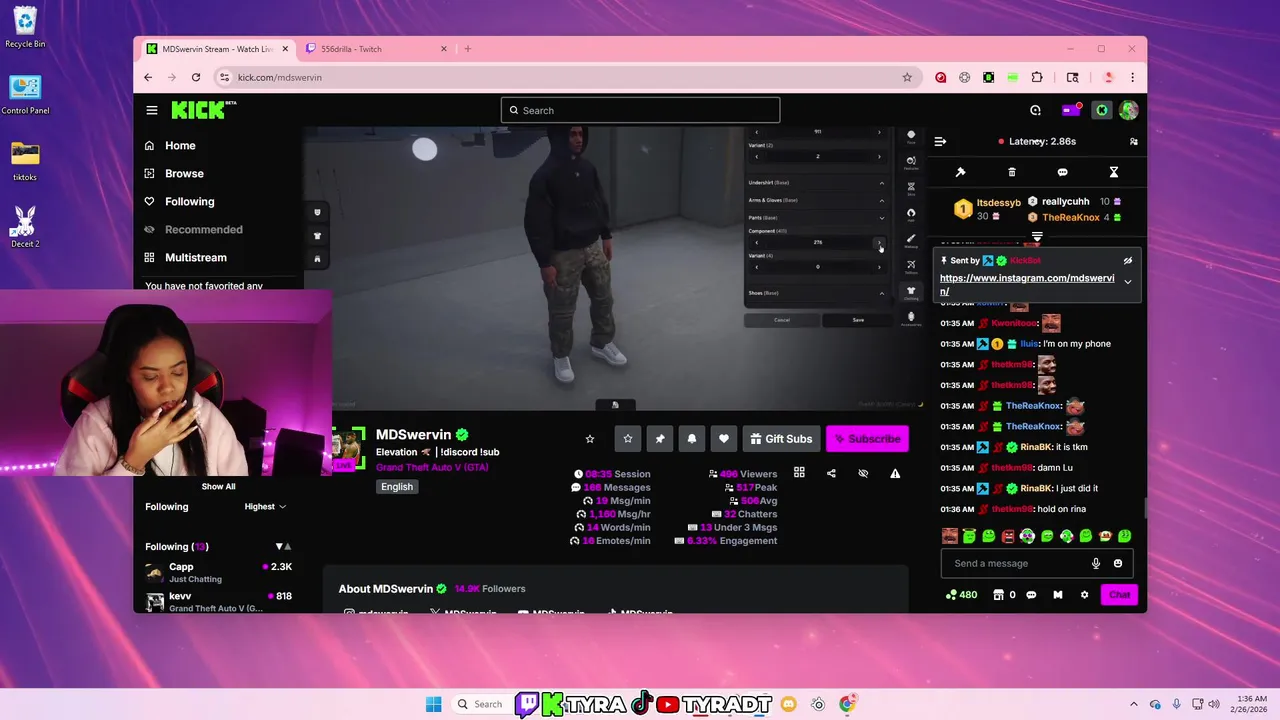
Task: Switch to MDSwervin Stream tab
Action: click(x=217, y=48)
